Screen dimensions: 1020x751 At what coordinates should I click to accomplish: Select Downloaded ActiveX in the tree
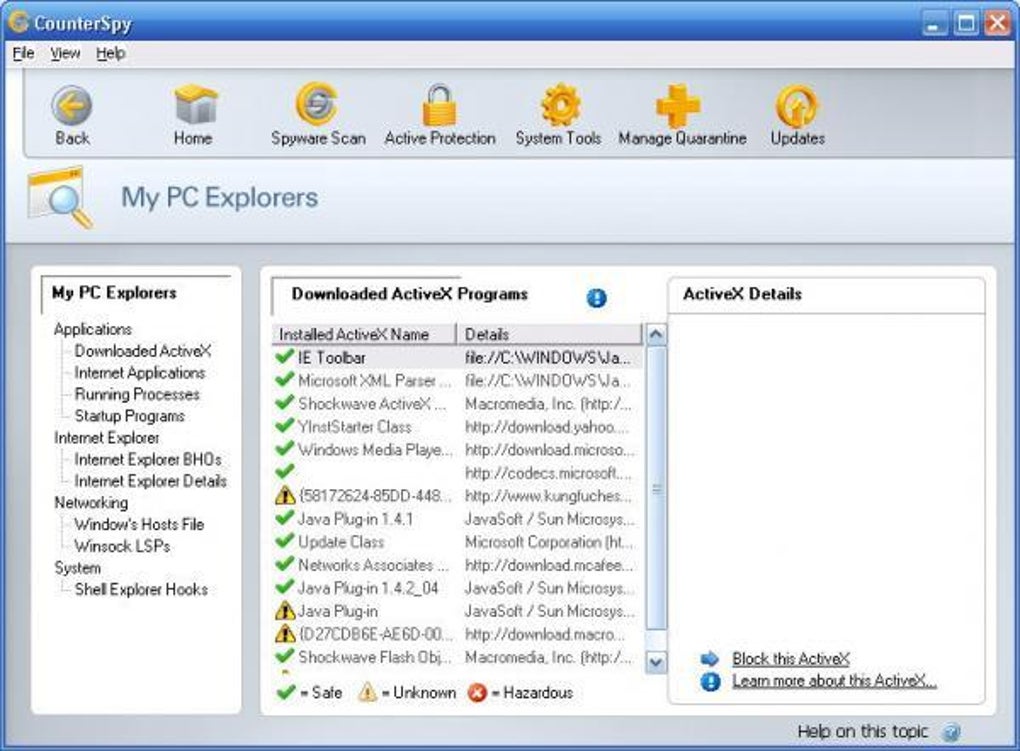pyautogui.click(x=142, y=351)
